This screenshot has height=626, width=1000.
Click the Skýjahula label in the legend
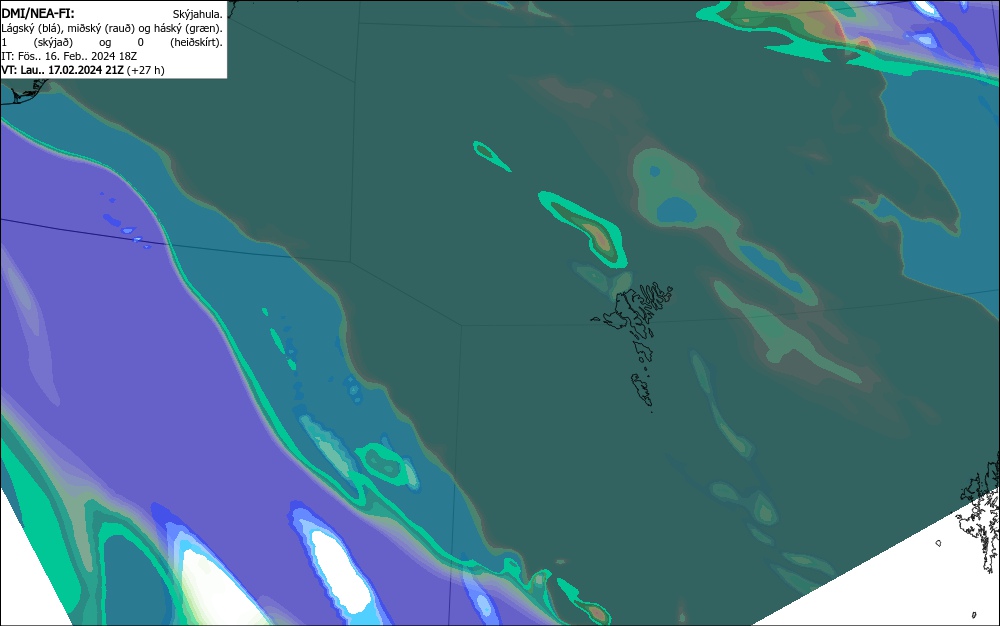(198, 14)
